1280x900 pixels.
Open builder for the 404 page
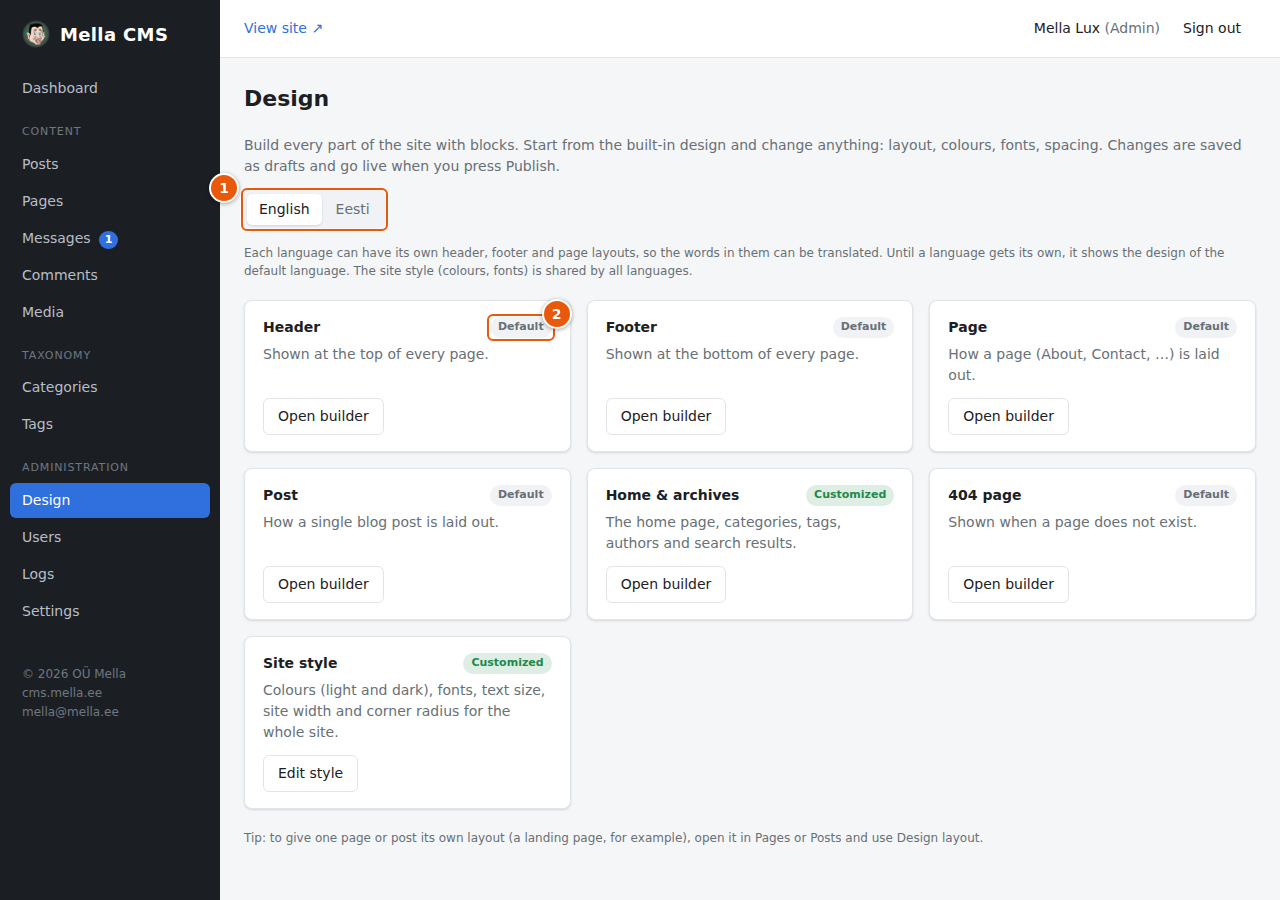(1008, 584)
